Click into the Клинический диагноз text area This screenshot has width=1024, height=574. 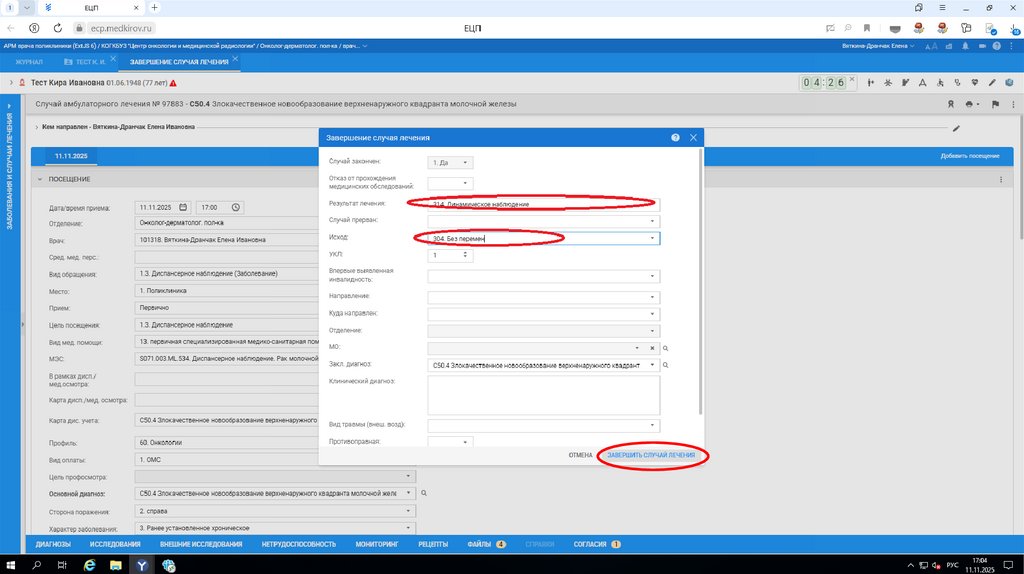tap(543, 395)
